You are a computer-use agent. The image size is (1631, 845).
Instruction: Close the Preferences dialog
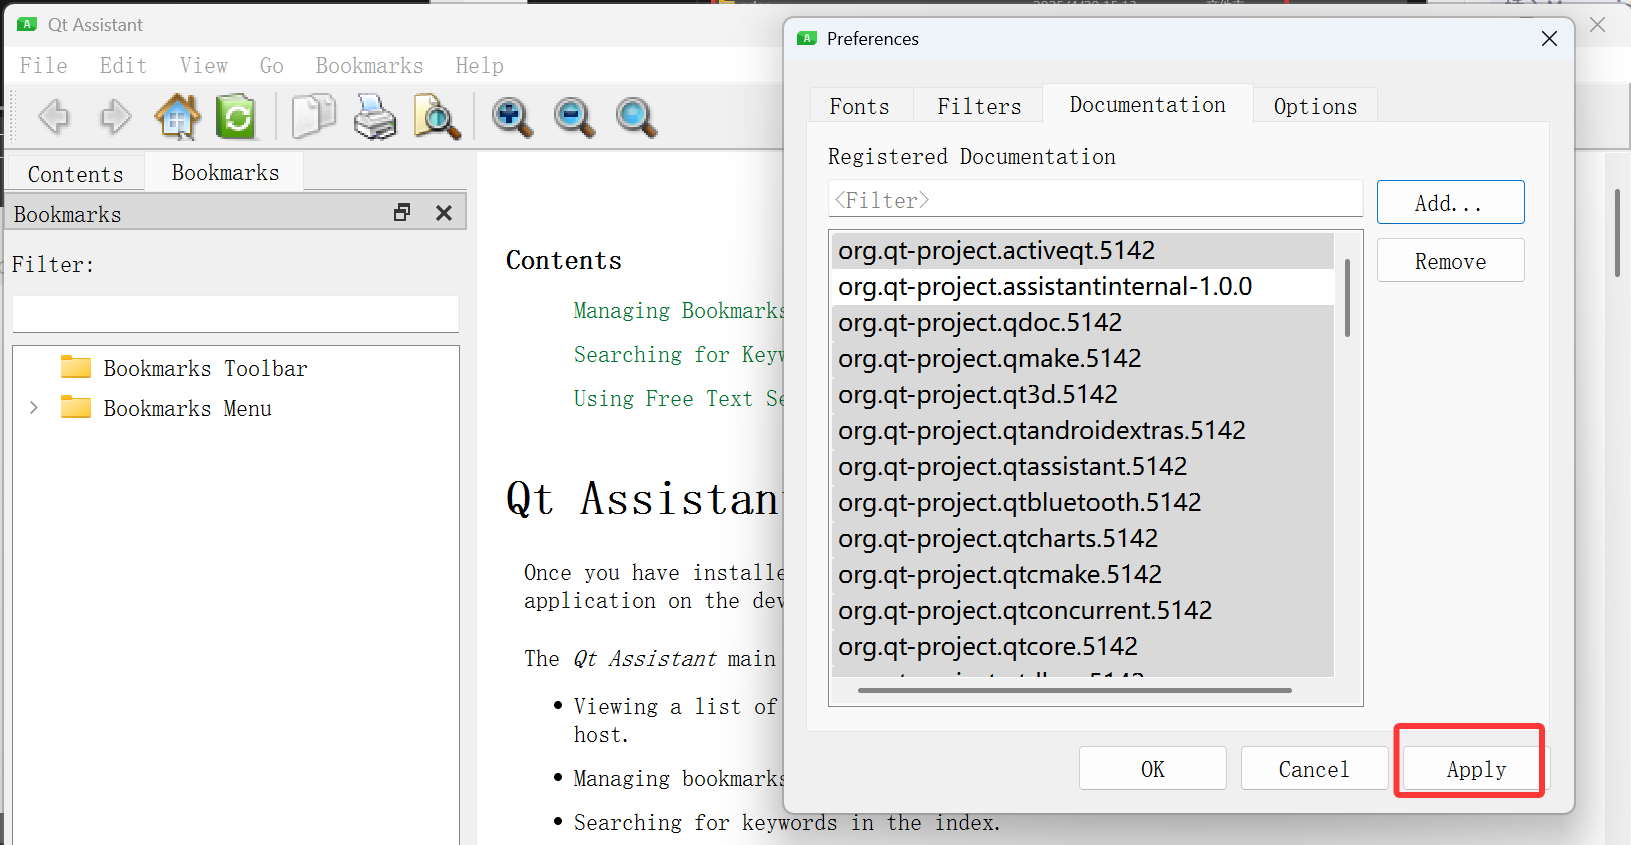[1549, 38]
